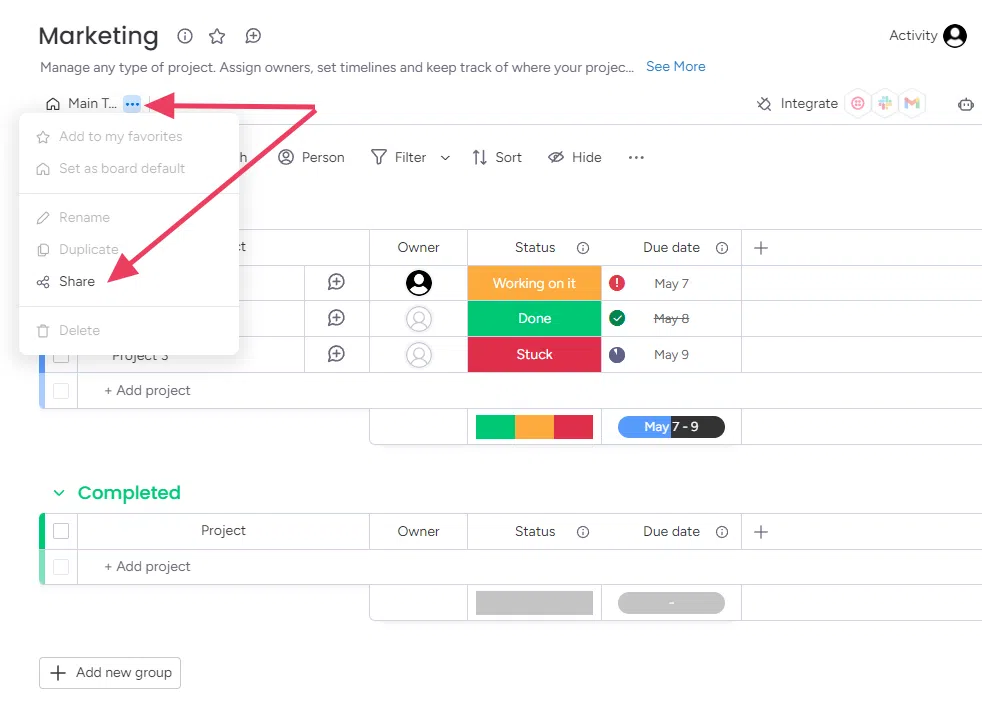This screenshot has width=982, height=711.
Task: Tick the checkbox beside Add project in Completed
Action: [x=61, y=567]
